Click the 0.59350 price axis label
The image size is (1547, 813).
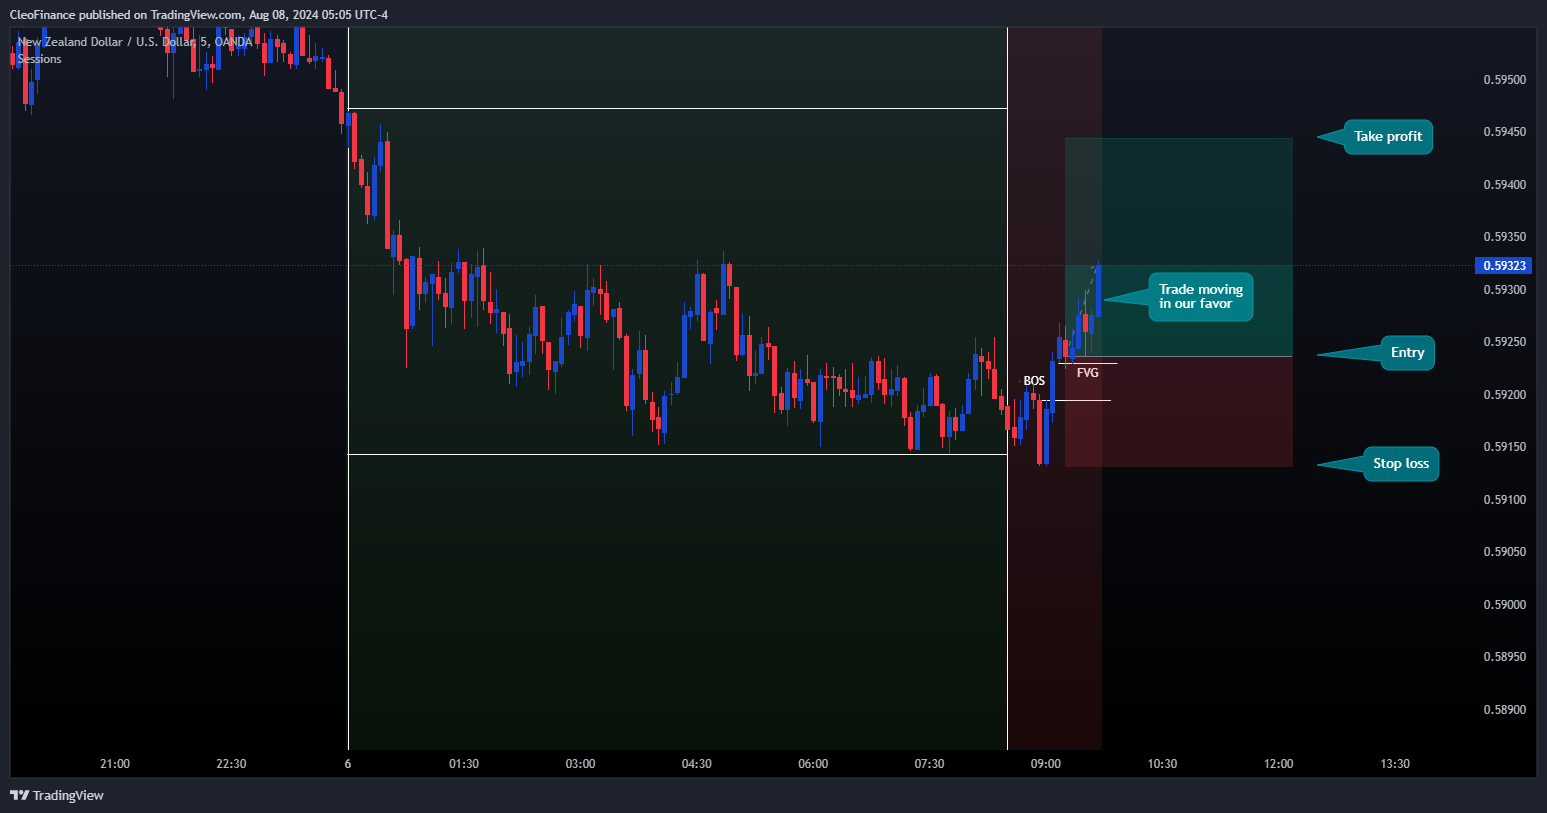pos(1504,237)
